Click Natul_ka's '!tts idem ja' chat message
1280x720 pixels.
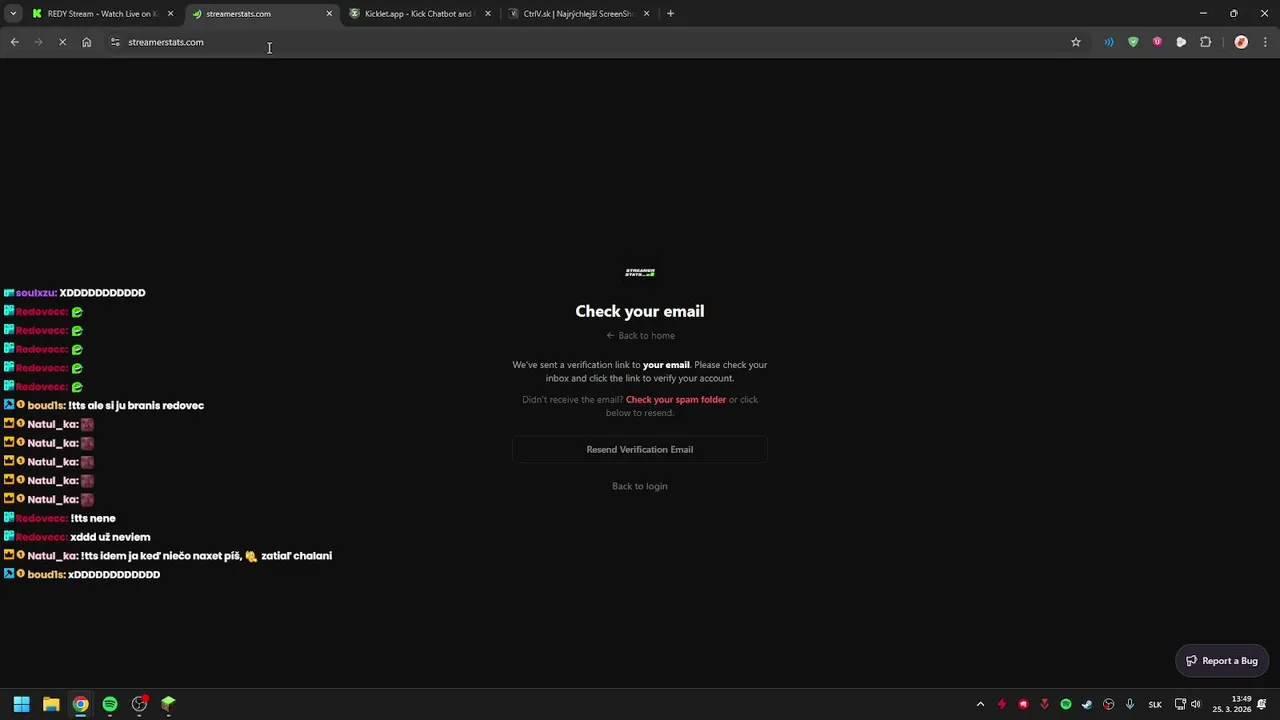[206, 556]
